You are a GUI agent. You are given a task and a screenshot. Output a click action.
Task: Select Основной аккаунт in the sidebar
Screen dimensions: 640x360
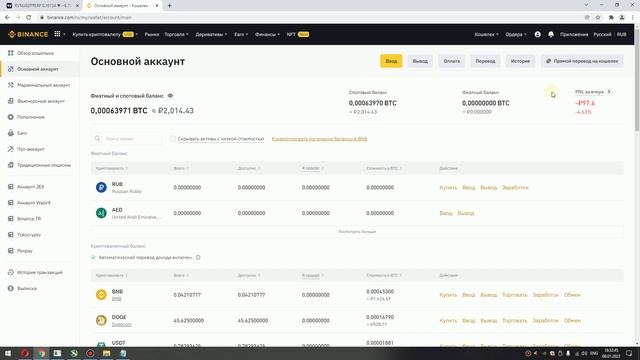(38, 69)
